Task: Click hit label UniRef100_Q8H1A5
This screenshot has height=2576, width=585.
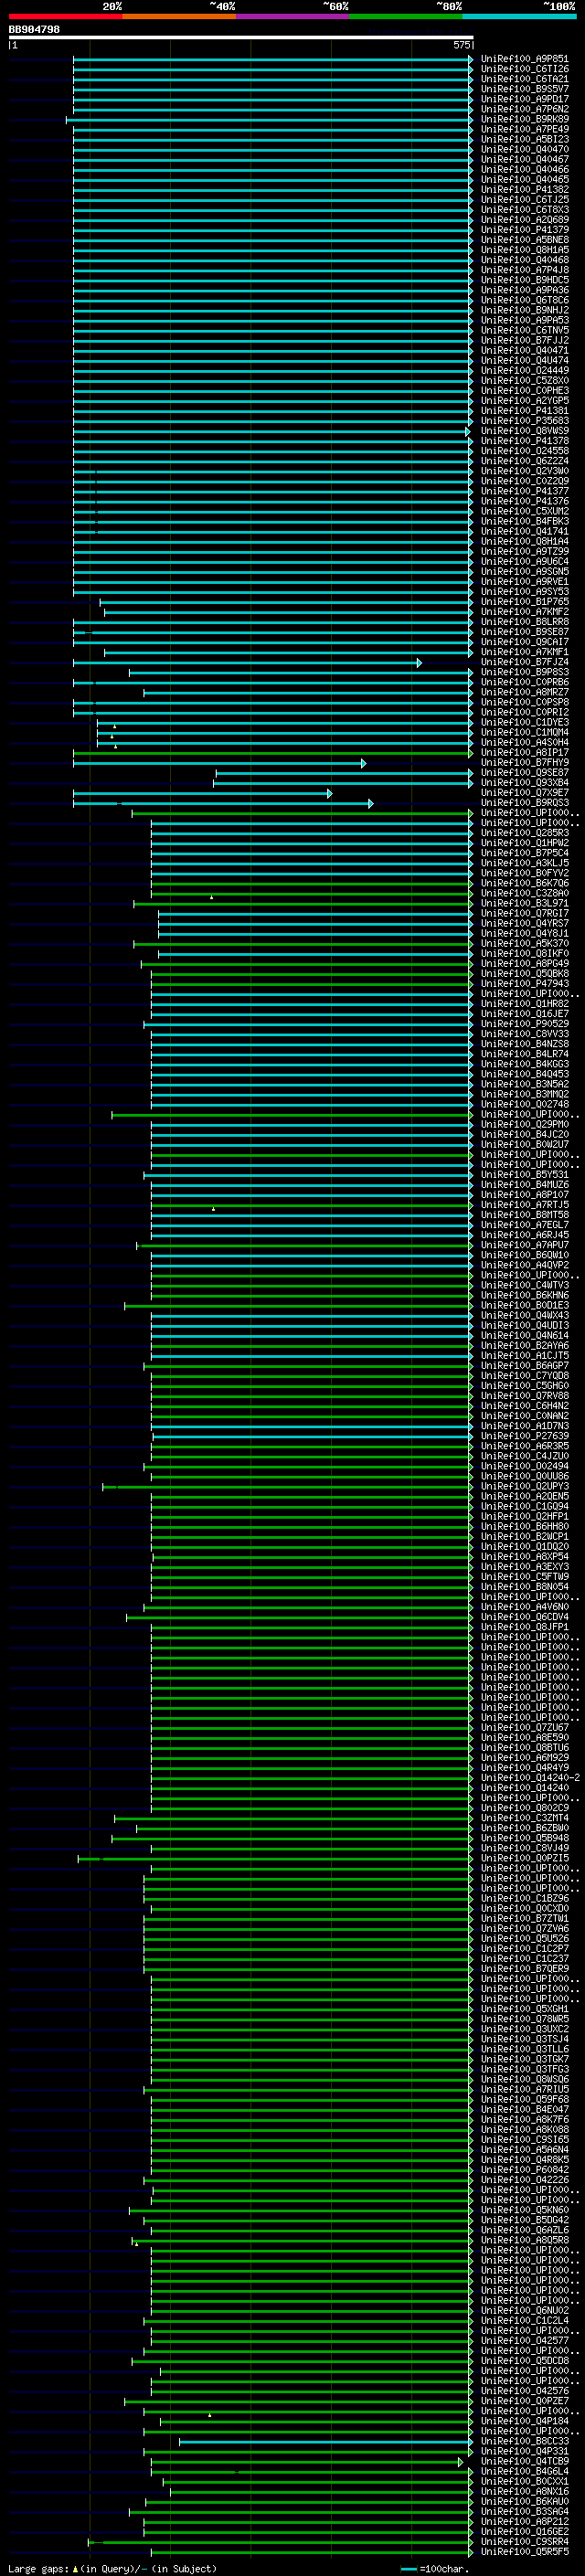Action: (x=524, y=250)
